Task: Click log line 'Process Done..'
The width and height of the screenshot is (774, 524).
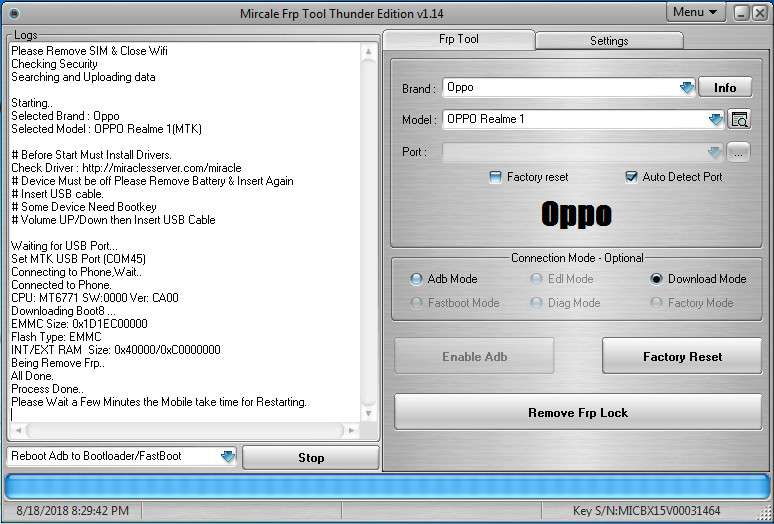Action: coord(47,389)
